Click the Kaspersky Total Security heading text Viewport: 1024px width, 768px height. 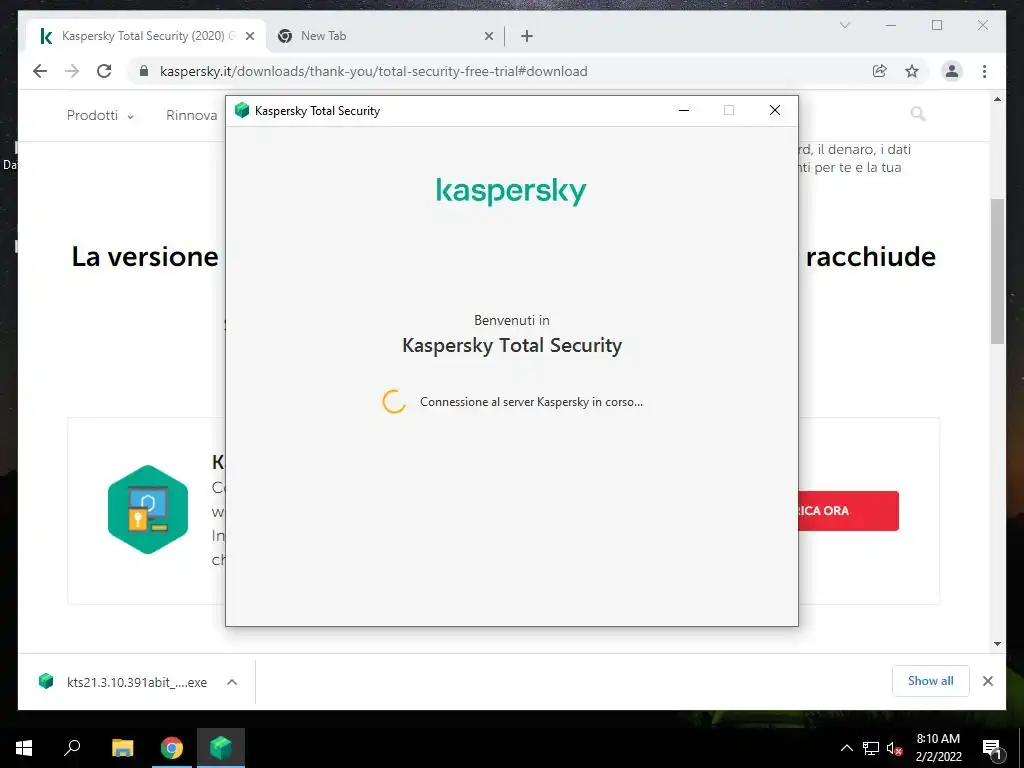(512, 345)
